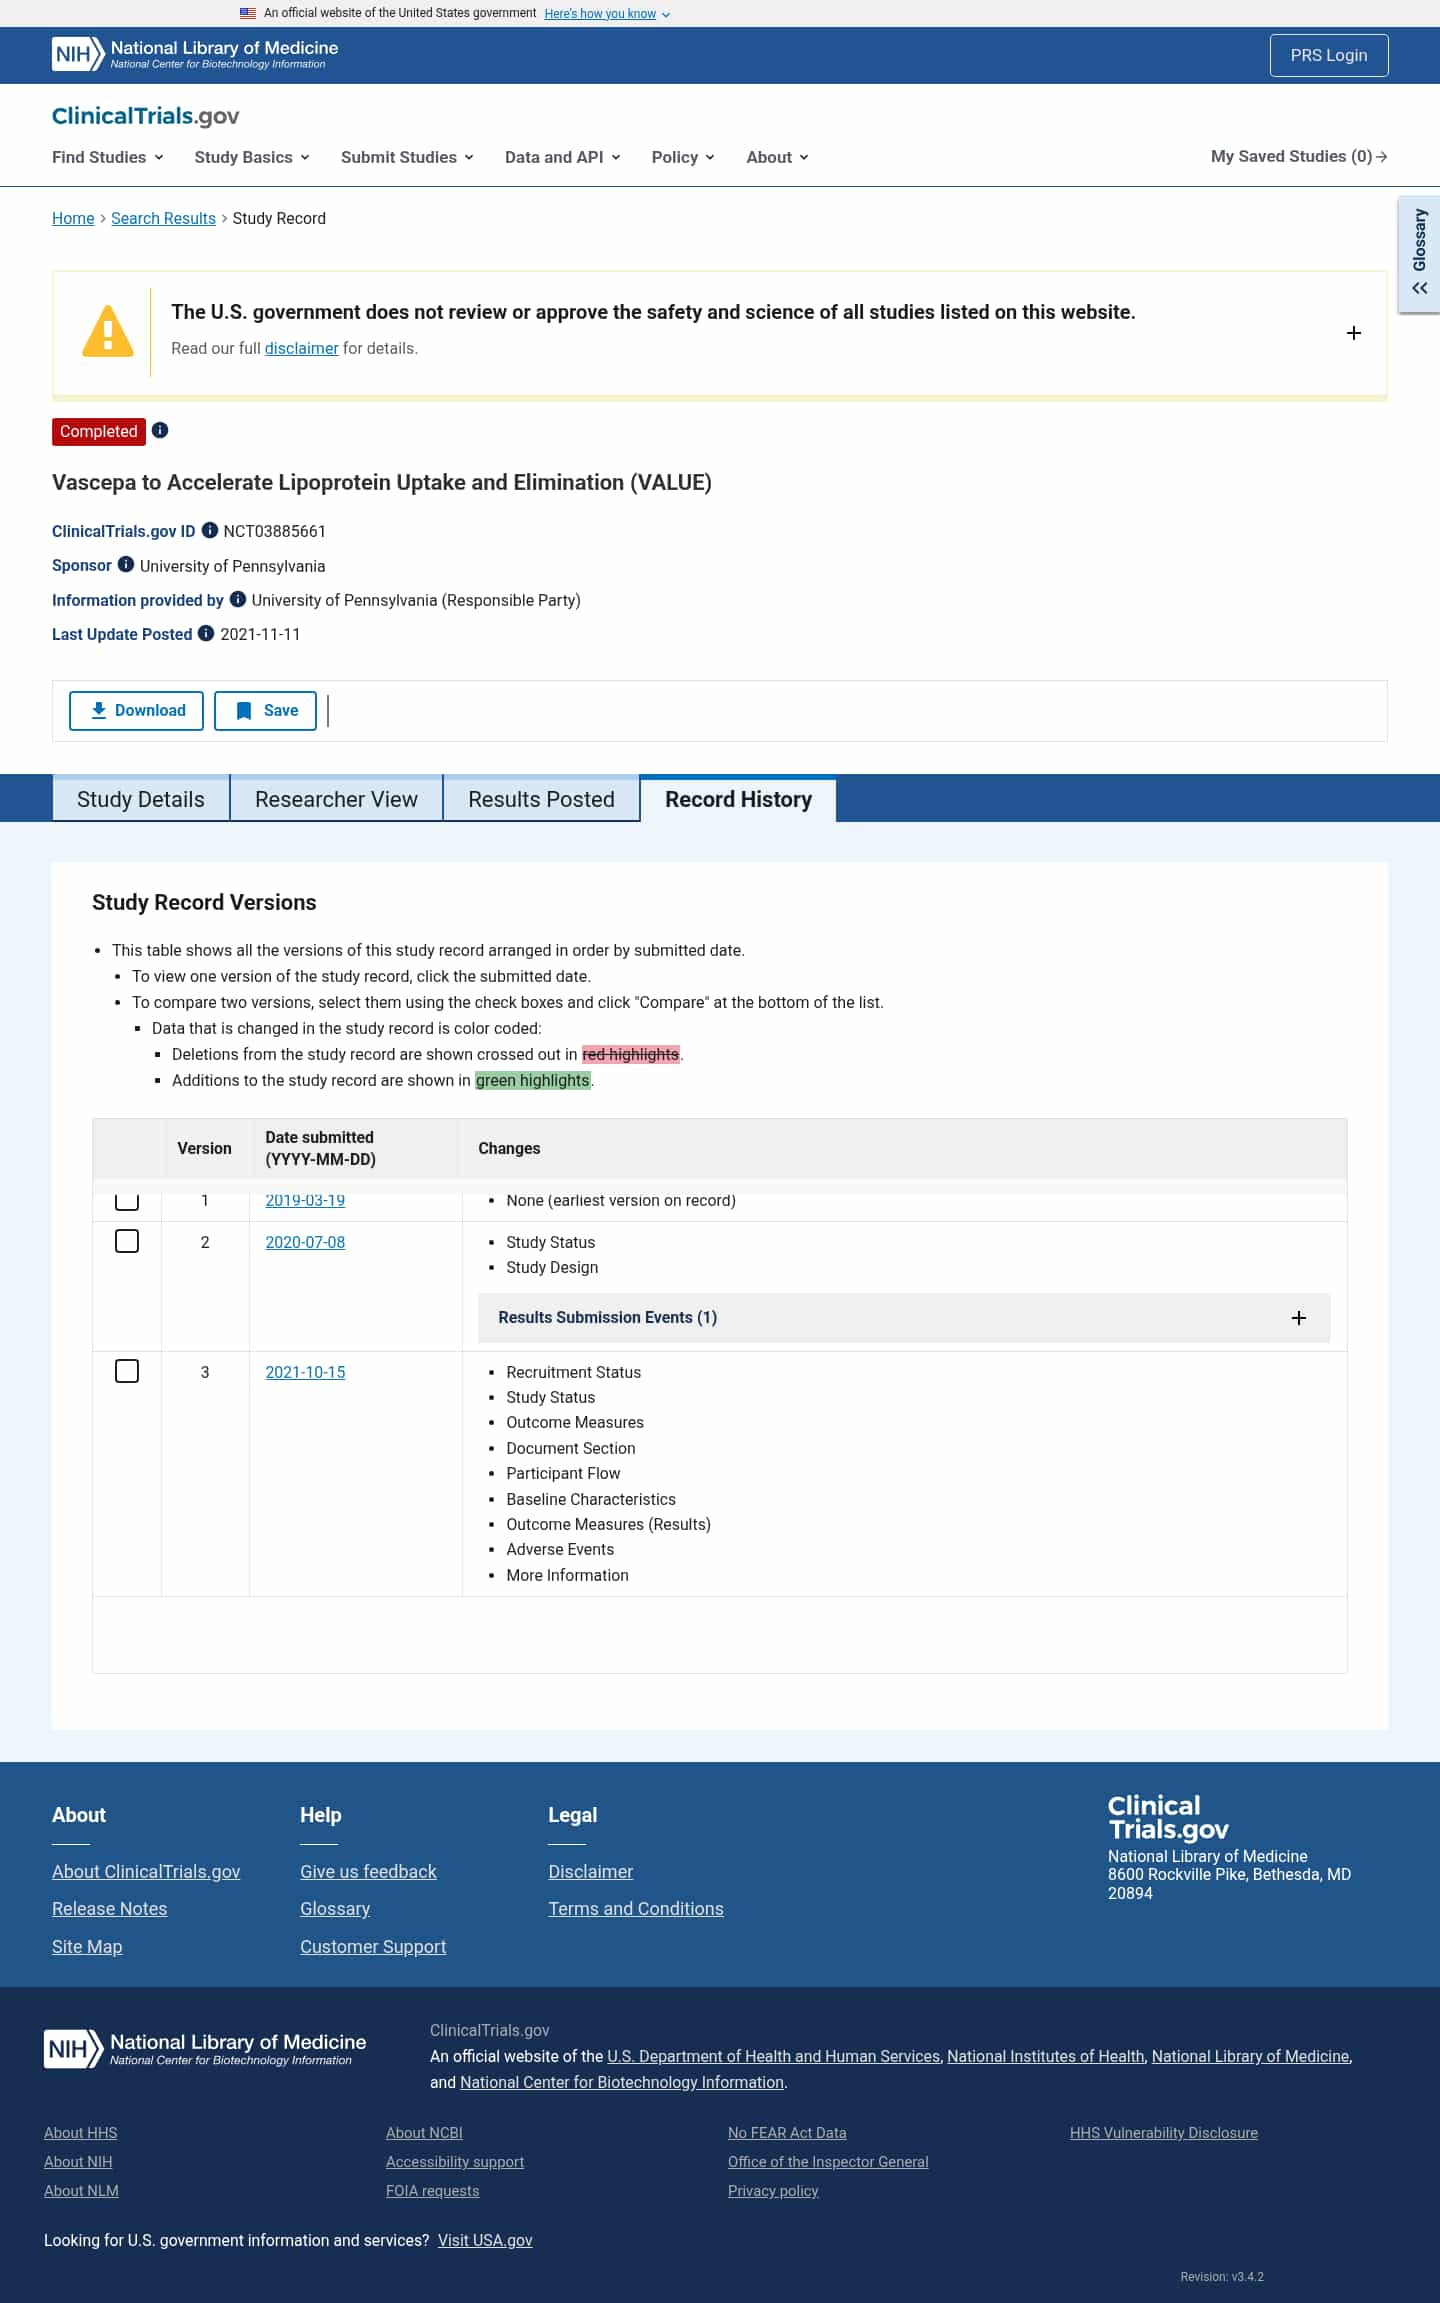
Task: Open Customer Support link
Action: click(x=373, y=1947)
